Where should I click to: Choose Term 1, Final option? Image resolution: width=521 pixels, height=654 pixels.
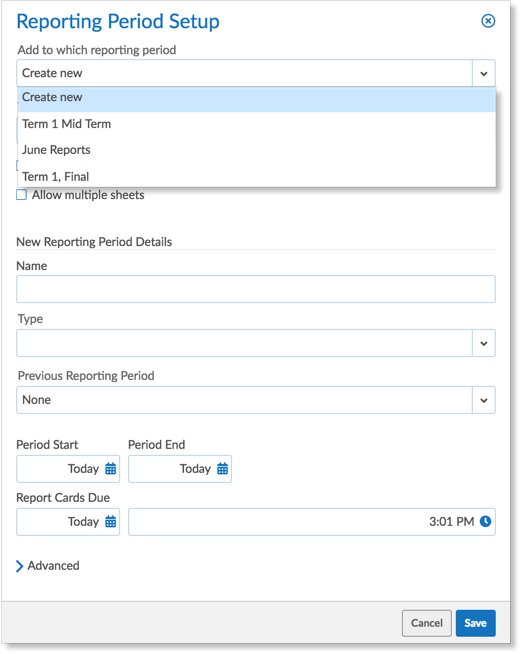(257, 176)
